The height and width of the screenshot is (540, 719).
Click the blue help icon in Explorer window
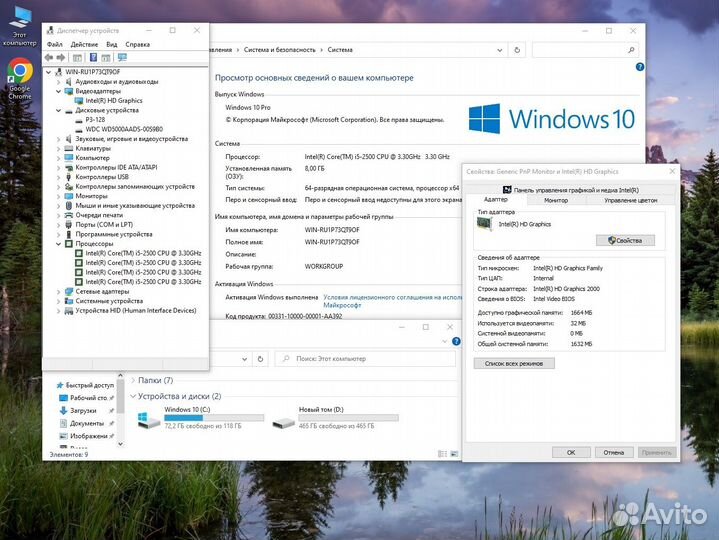[x=456, y=341]
